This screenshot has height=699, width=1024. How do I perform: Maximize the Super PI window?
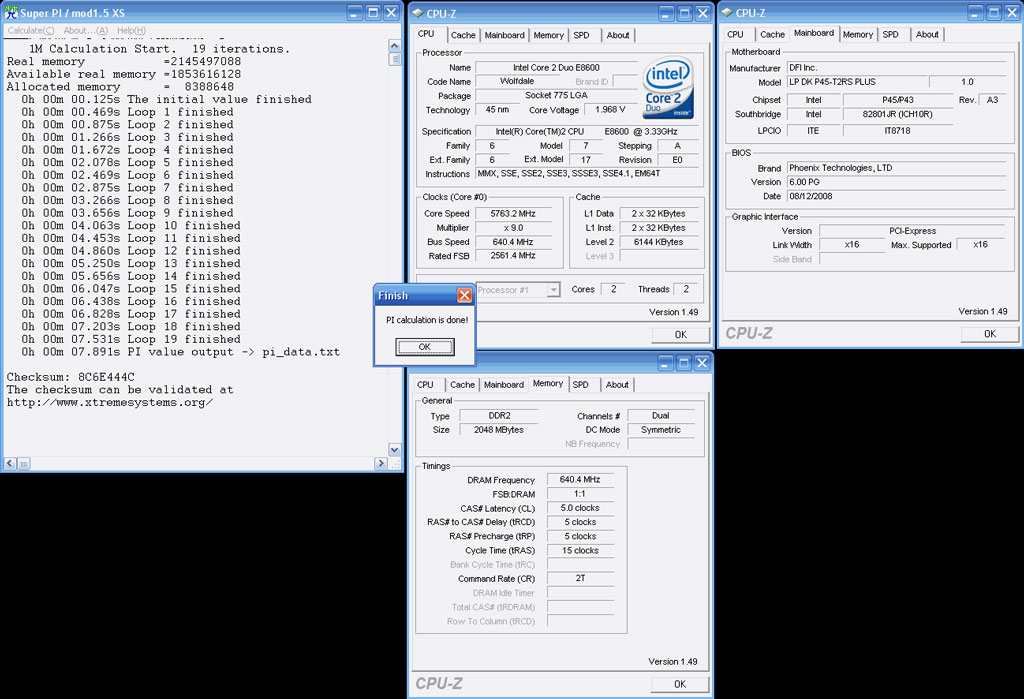[373, 12]
